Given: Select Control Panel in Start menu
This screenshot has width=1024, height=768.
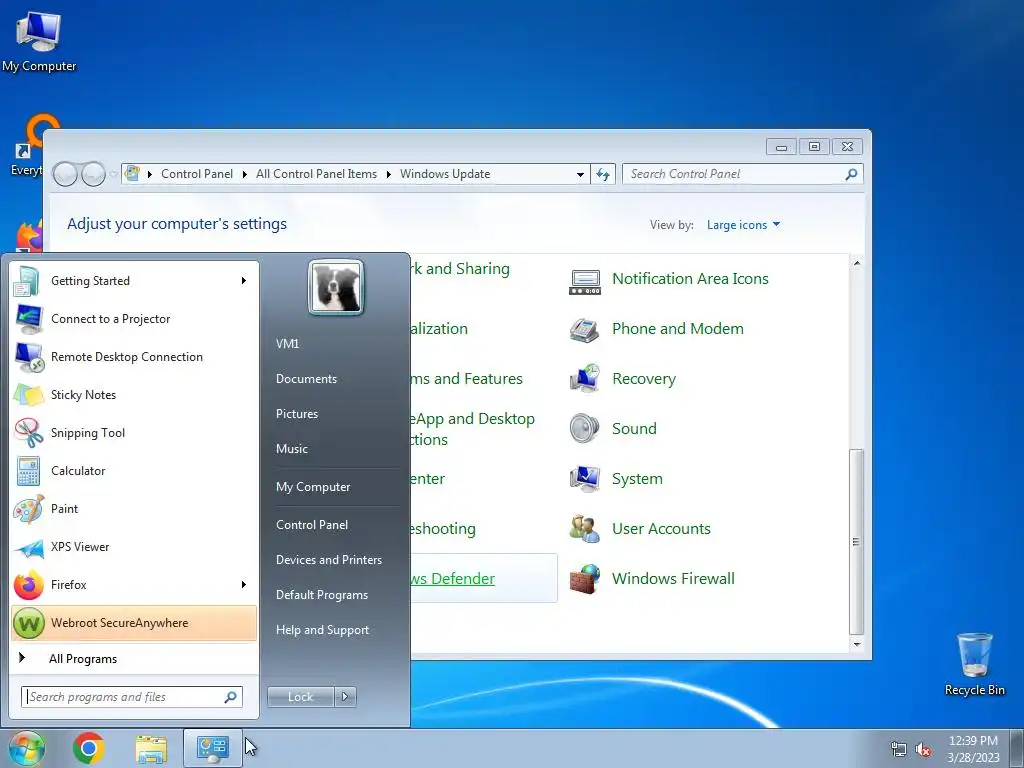Looking at the screenshot, I should [312, 525].
